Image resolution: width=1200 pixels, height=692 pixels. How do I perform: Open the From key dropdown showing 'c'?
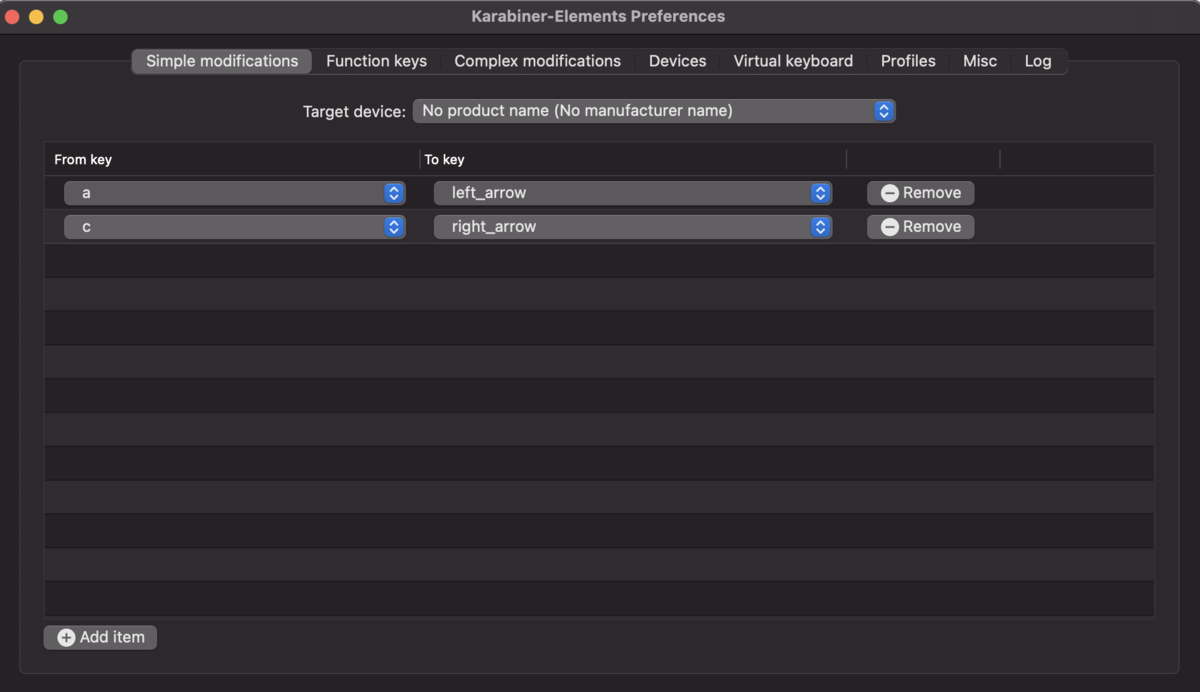[235, 227]
